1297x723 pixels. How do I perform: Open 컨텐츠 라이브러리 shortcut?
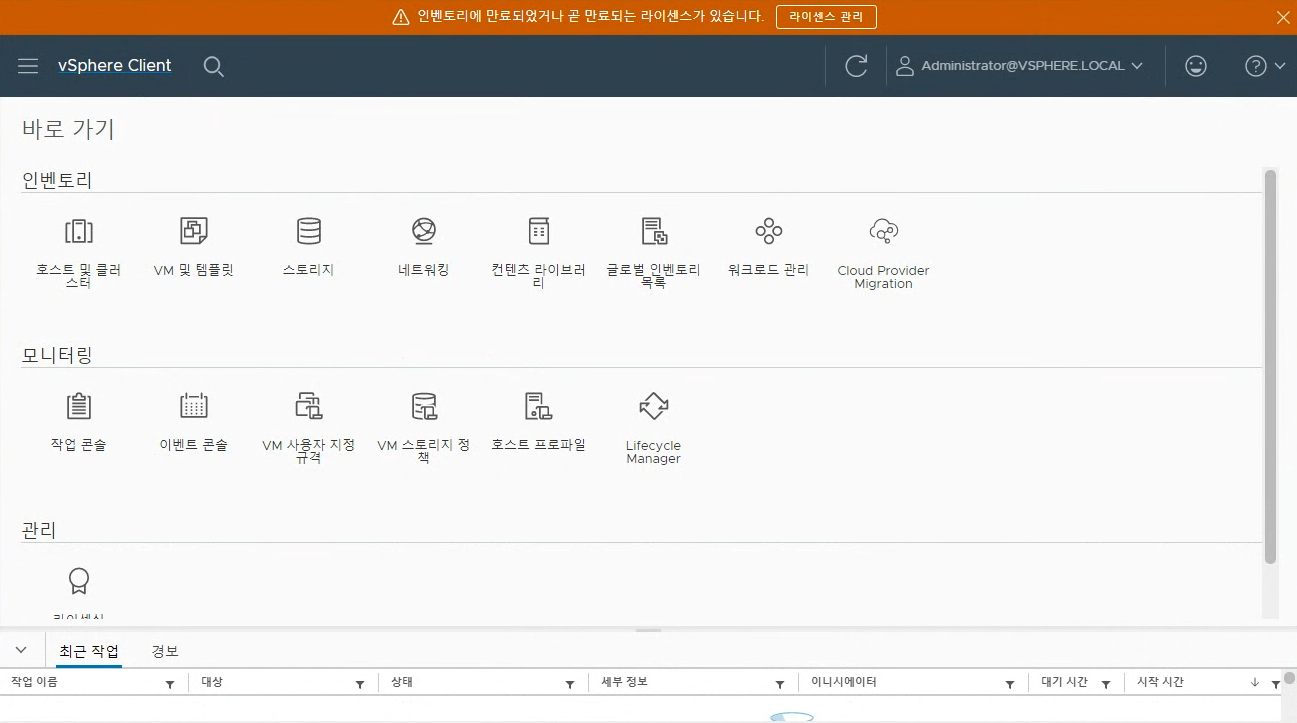pos(539,252)
